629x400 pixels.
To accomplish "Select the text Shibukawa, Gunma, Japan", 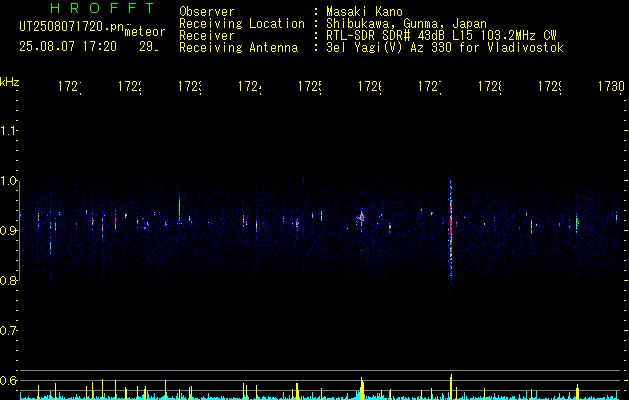I will (x=406, y=24).
